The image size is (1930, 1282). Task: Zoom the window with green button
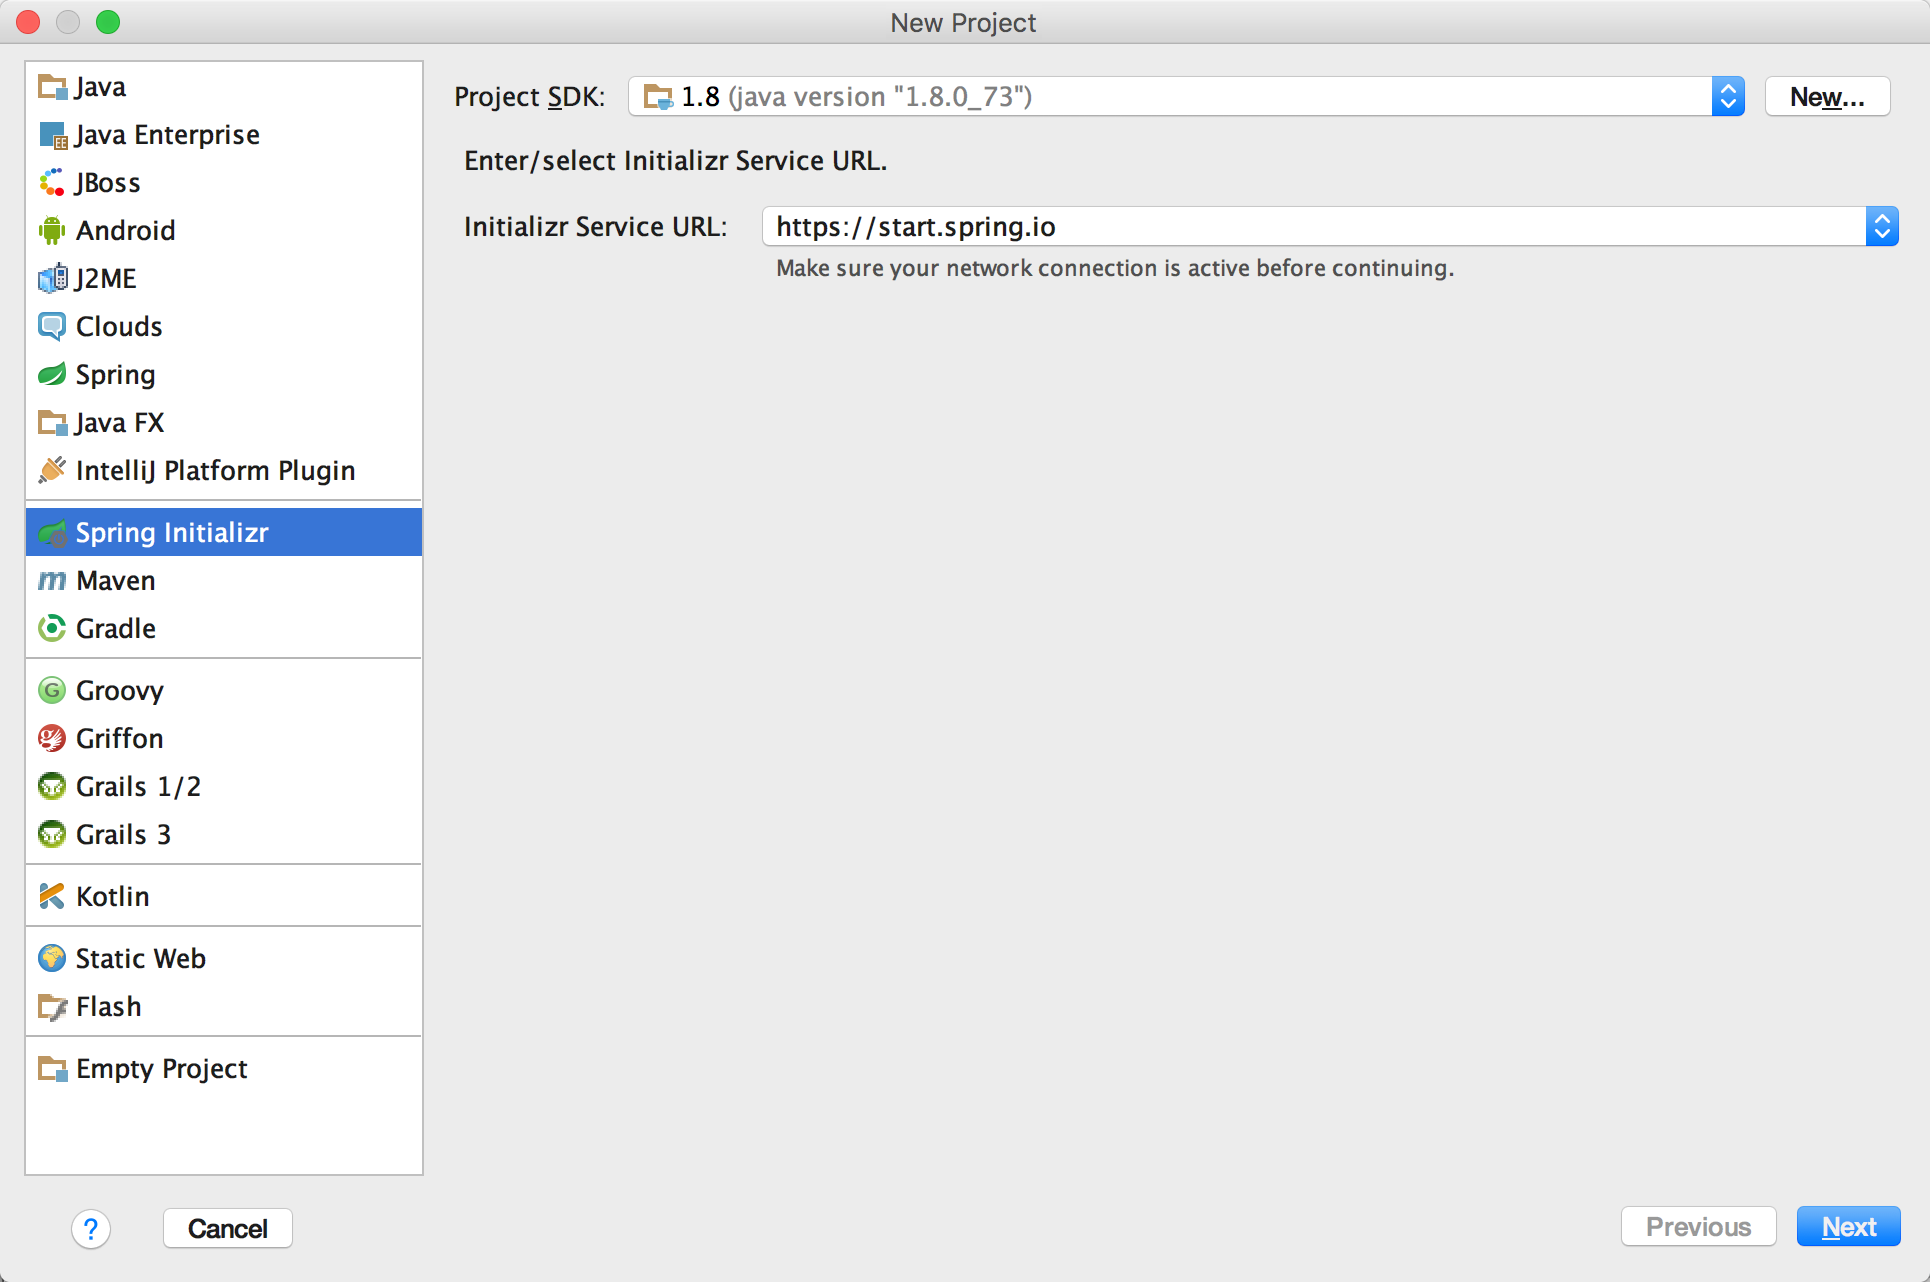108,22
